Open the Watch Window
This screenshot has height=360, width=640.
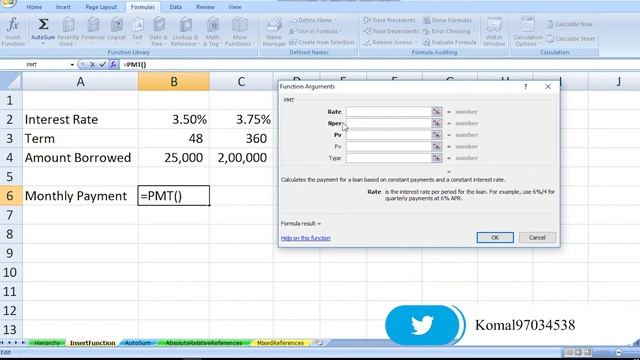pos(494,31)
